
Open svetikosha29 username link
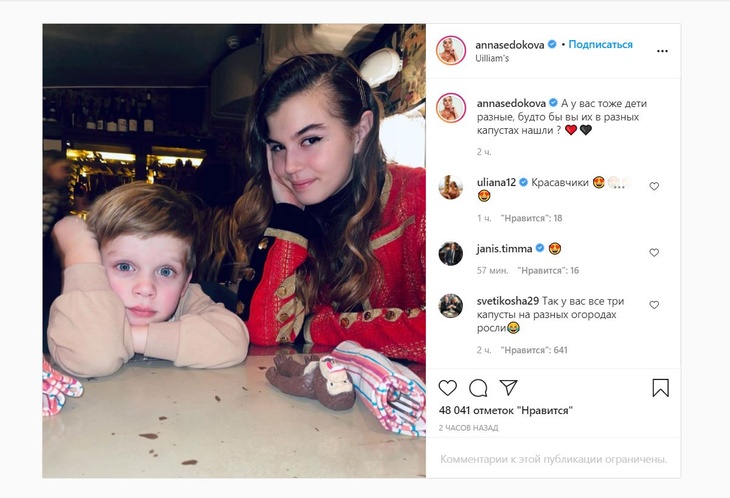(x=507, y=301)
